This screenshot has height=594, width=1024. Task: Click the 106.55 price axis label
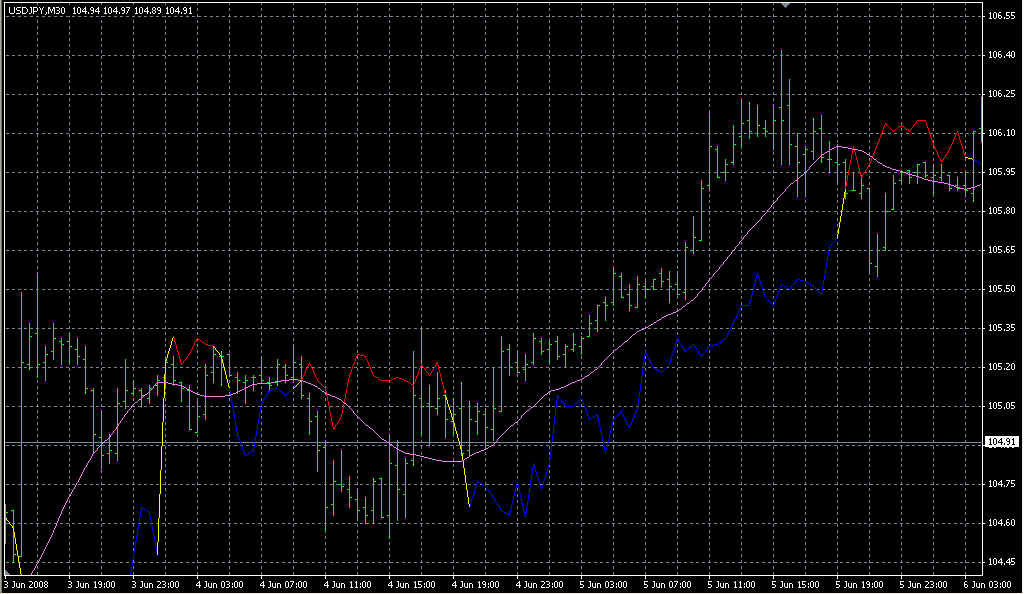pyautogui.click(x=1002, y=17)
